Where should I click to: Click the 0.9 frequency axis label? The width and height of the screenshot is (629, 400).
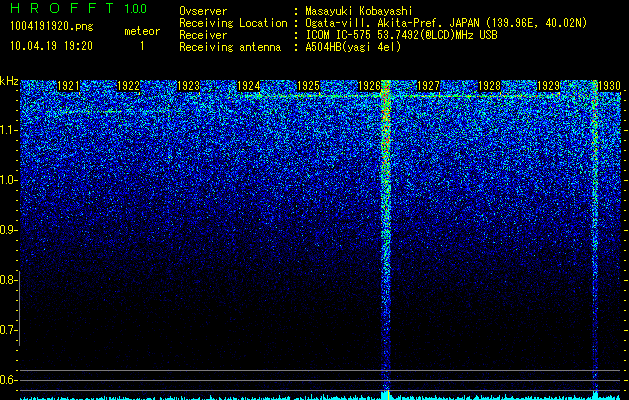pos(9,230)
